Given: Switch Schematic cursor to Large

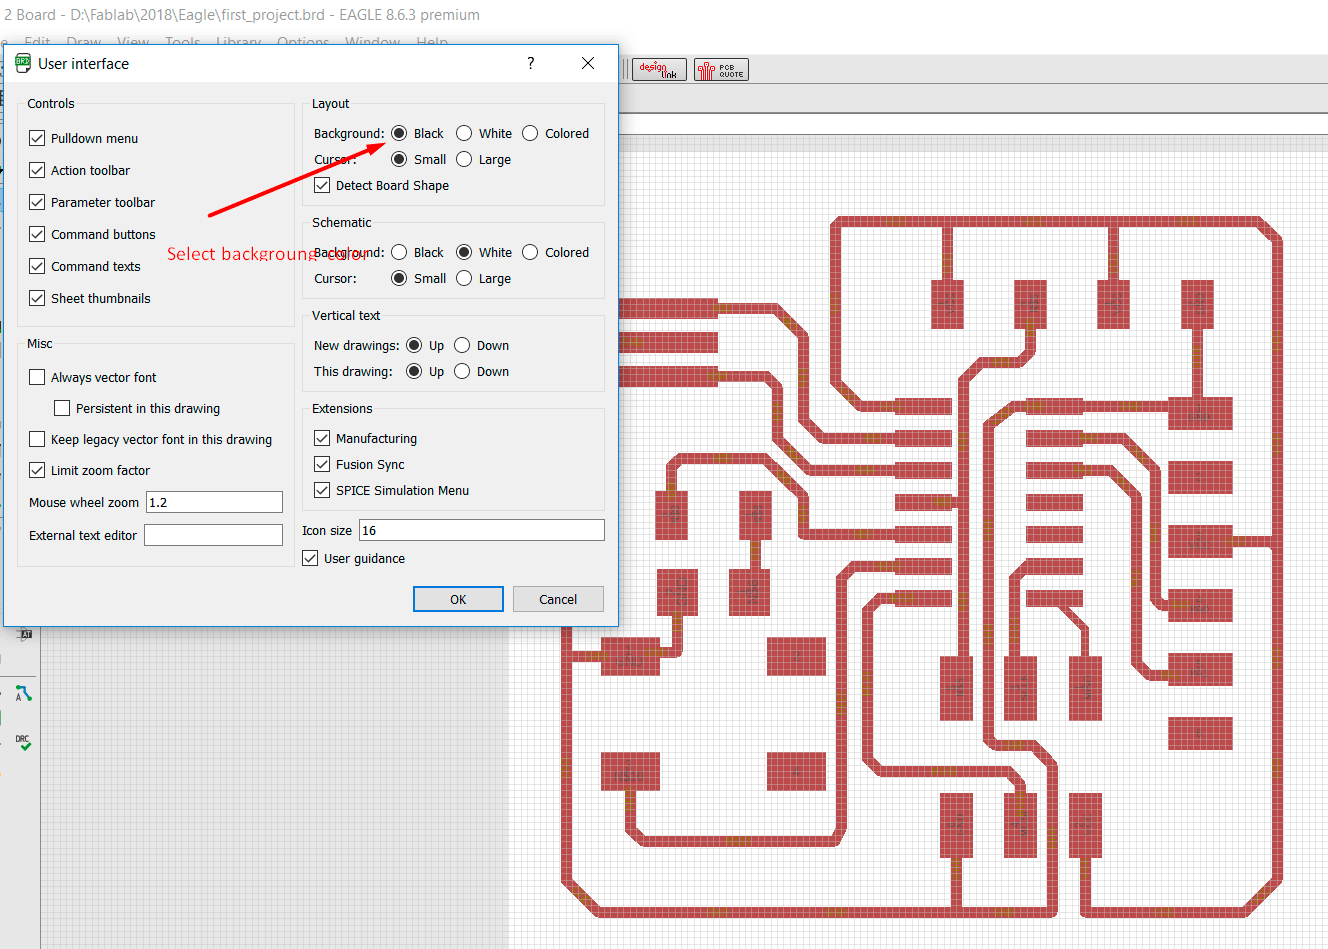Looking at the screenshot, I should [x=464, y=278].
